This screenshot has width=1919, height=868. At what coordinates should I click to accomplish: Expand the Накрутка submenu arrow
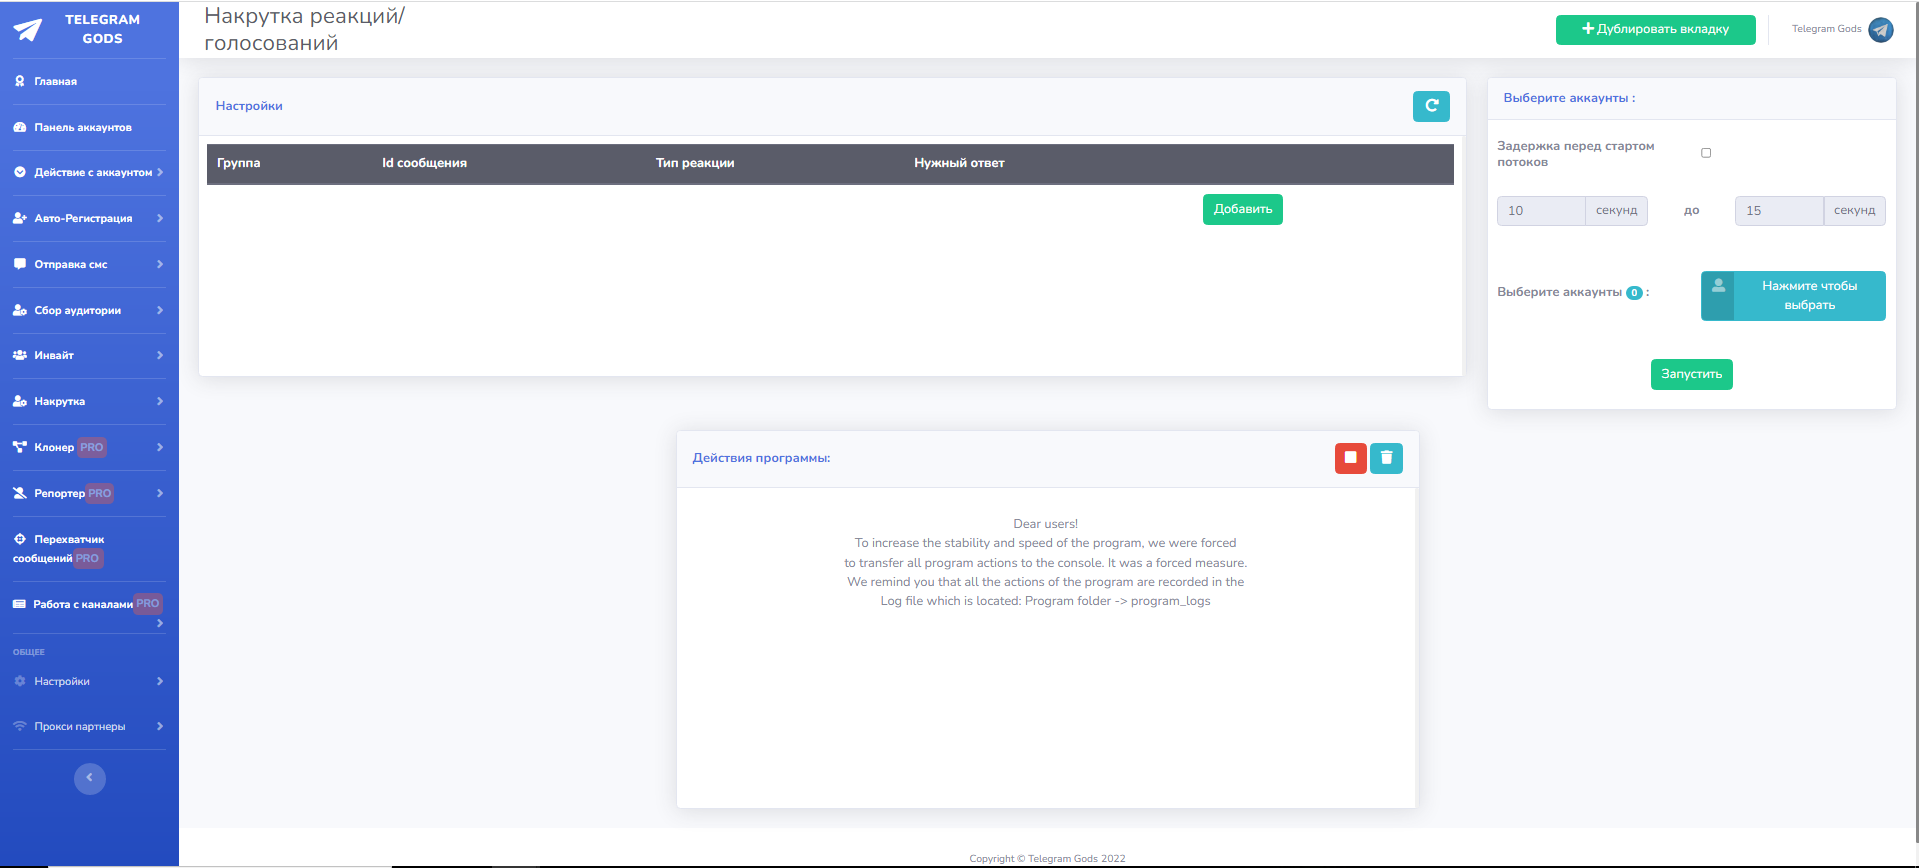[x=160, y=401]
